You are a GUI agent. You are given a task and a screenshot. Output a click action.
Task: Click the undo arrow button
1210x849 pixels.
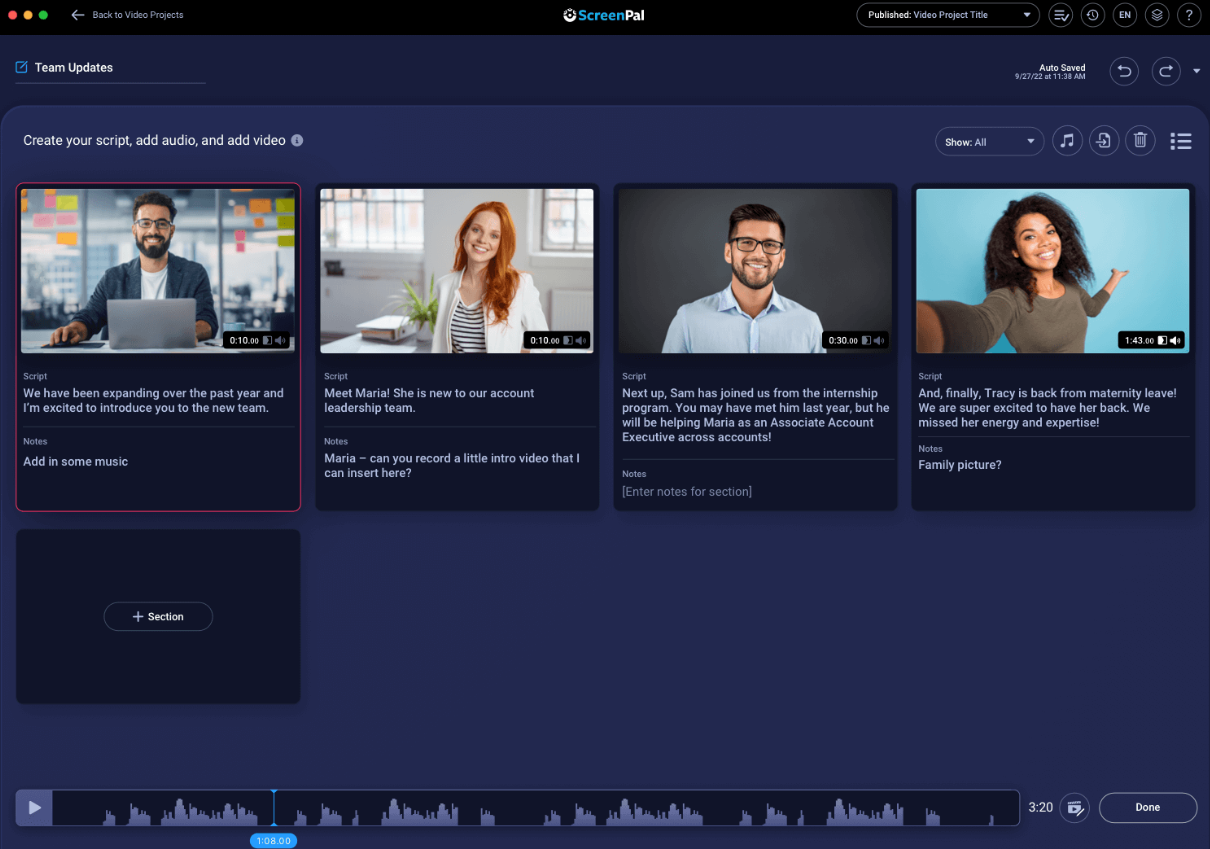point(1124,71)
